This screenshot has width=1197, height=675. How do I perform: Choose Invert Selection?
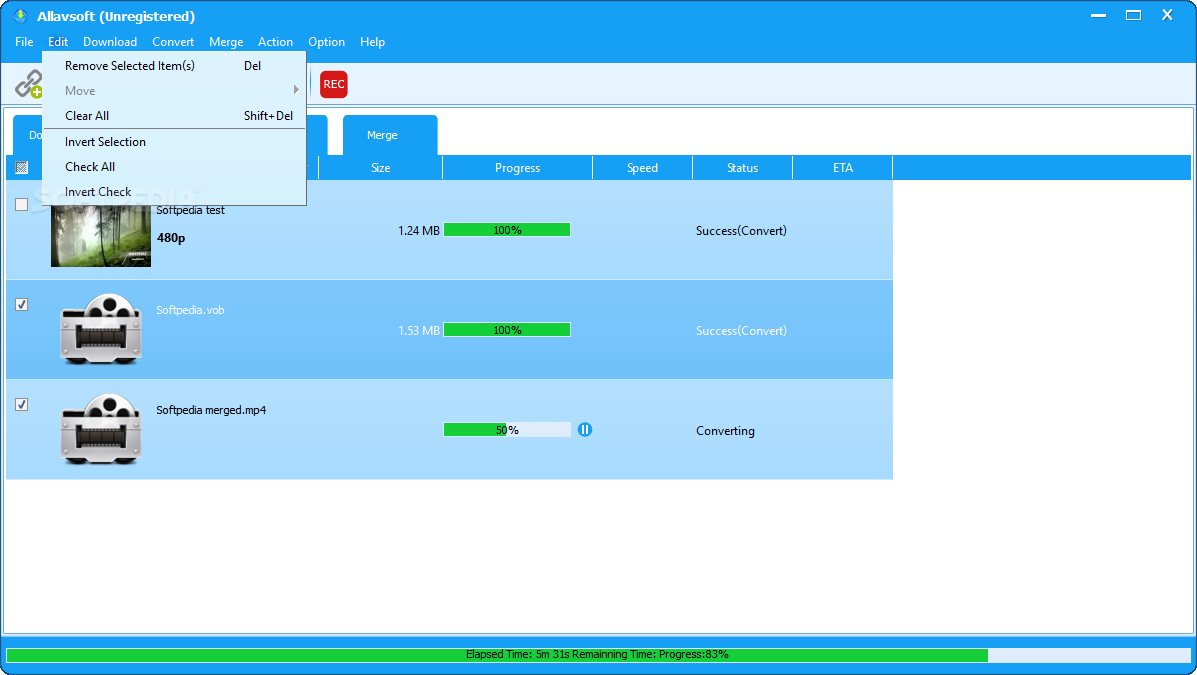(x=103, y=141)
